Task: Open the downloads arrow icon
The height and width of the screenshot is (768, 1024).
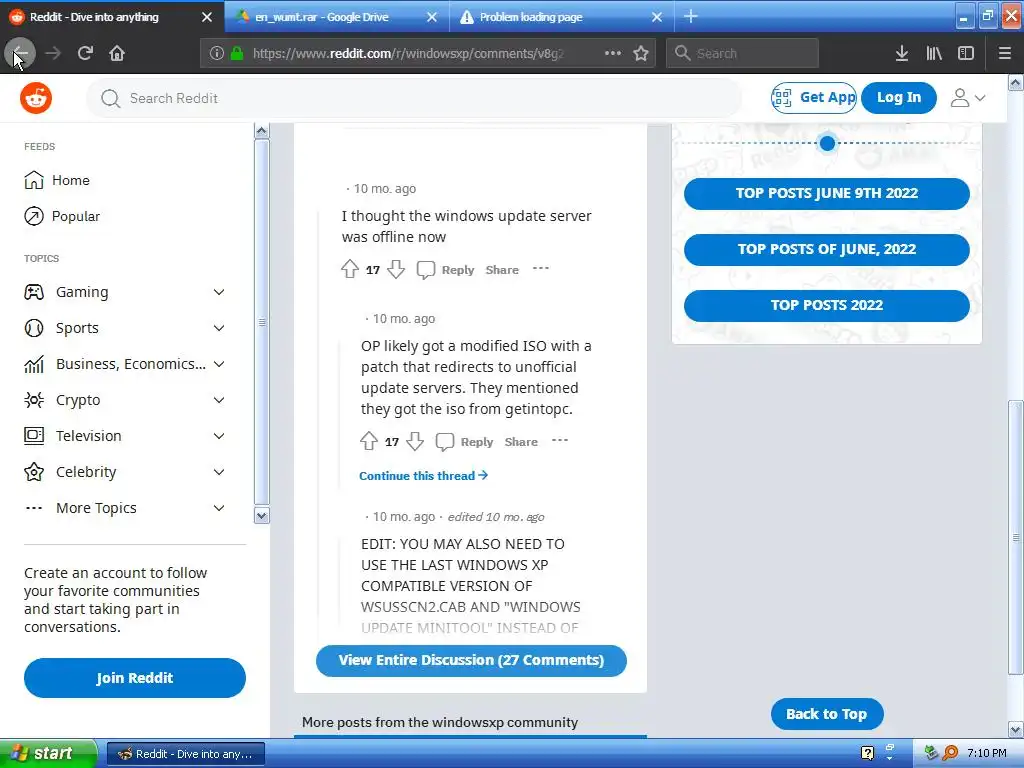Action: (902, 53)
